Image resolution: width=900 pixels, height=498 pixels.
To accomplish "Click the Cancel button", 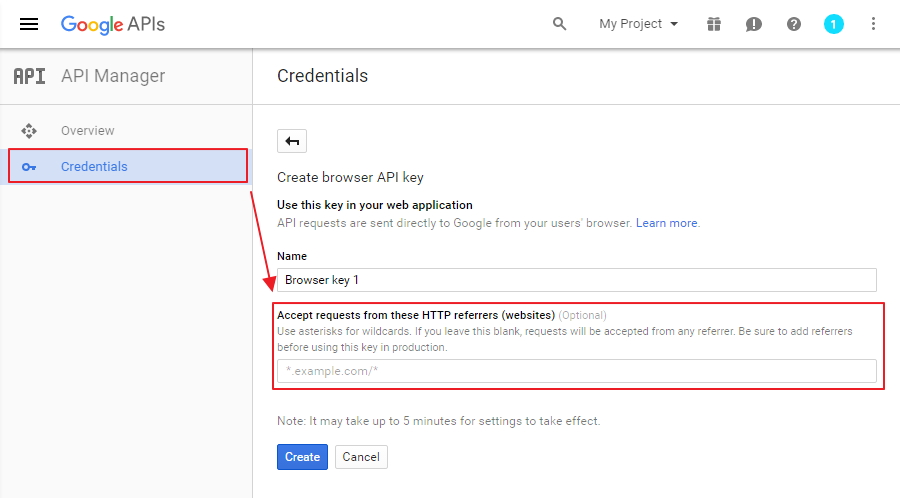I will coord(361,457).
